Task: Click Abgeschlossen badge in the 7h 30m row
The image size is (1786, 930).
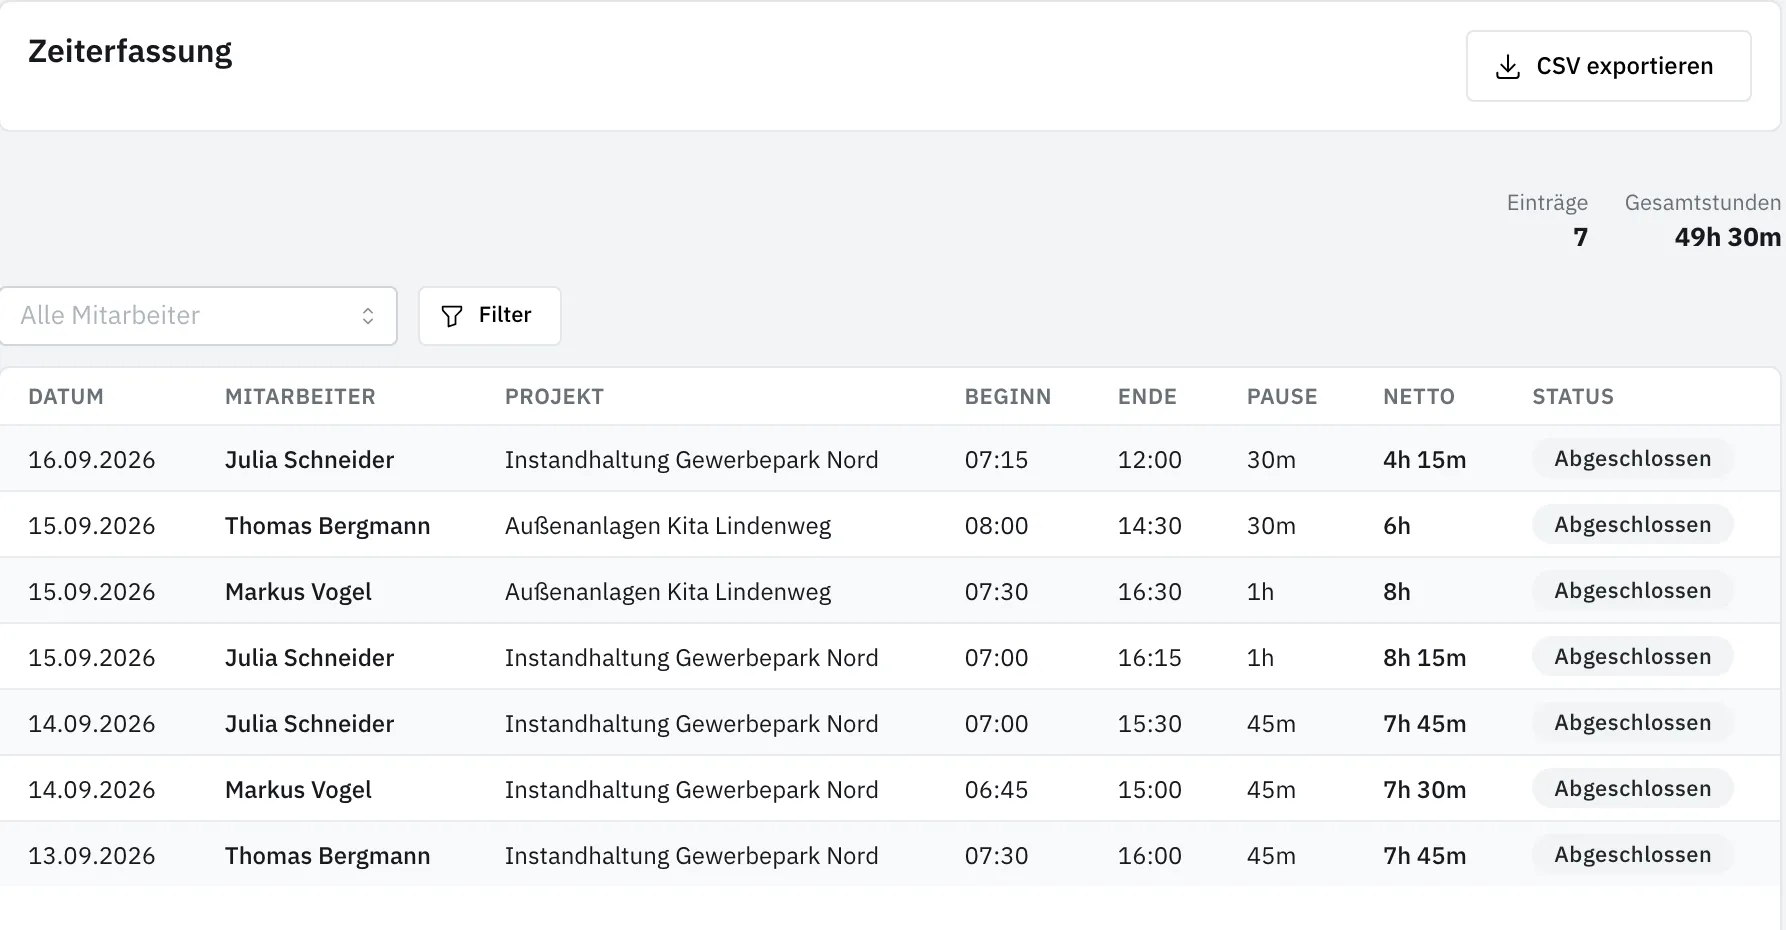Action: 1632,789
